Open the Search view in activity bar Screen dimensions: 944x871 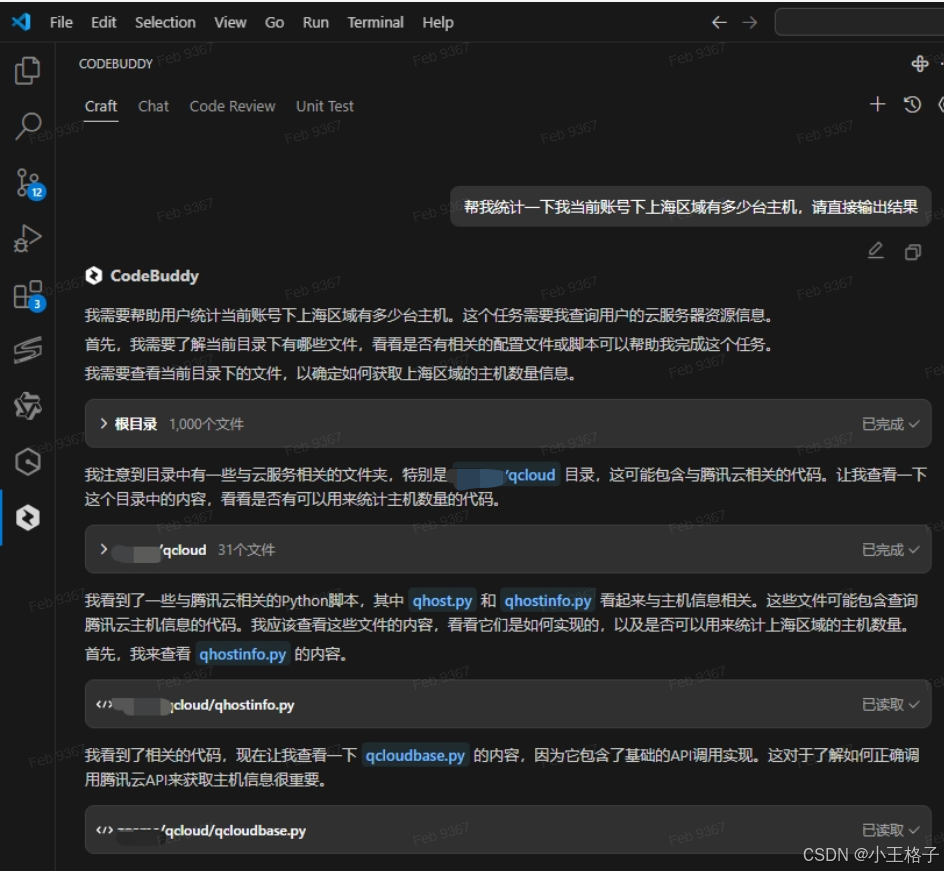[27, 126]
